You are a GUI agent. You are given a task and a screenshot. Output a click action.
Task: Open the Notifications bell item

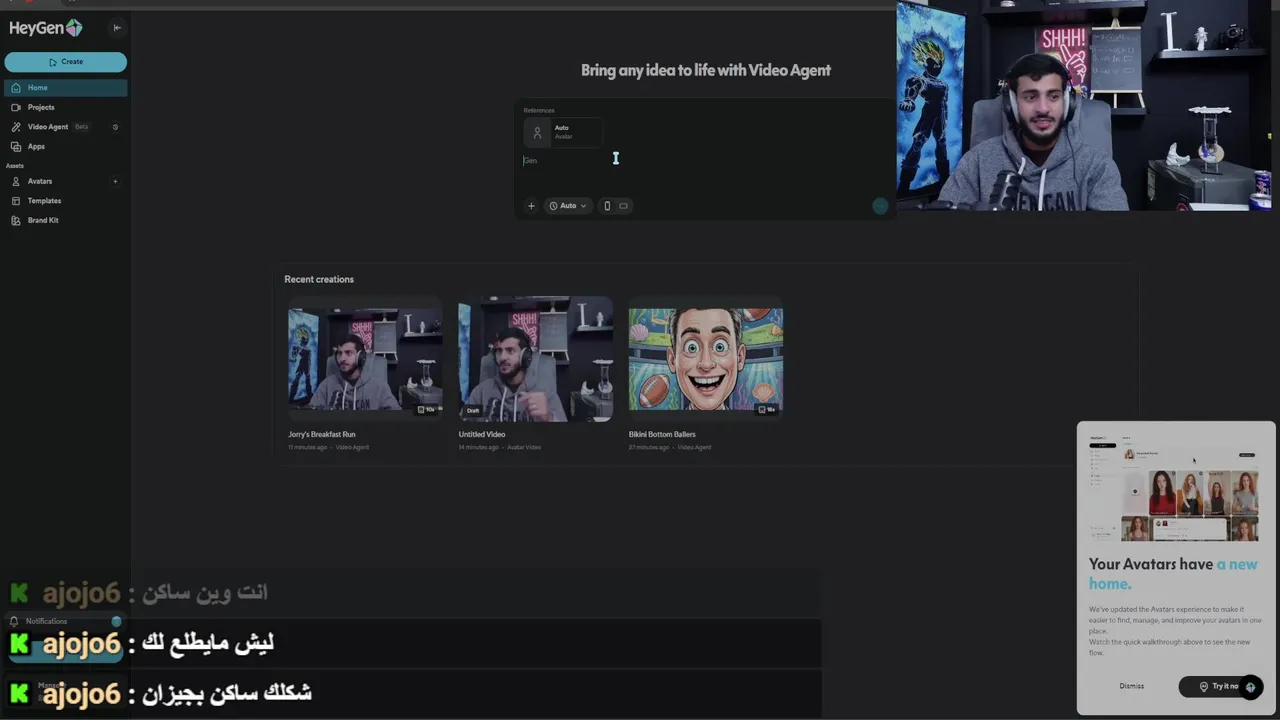(x=65, y=621)
